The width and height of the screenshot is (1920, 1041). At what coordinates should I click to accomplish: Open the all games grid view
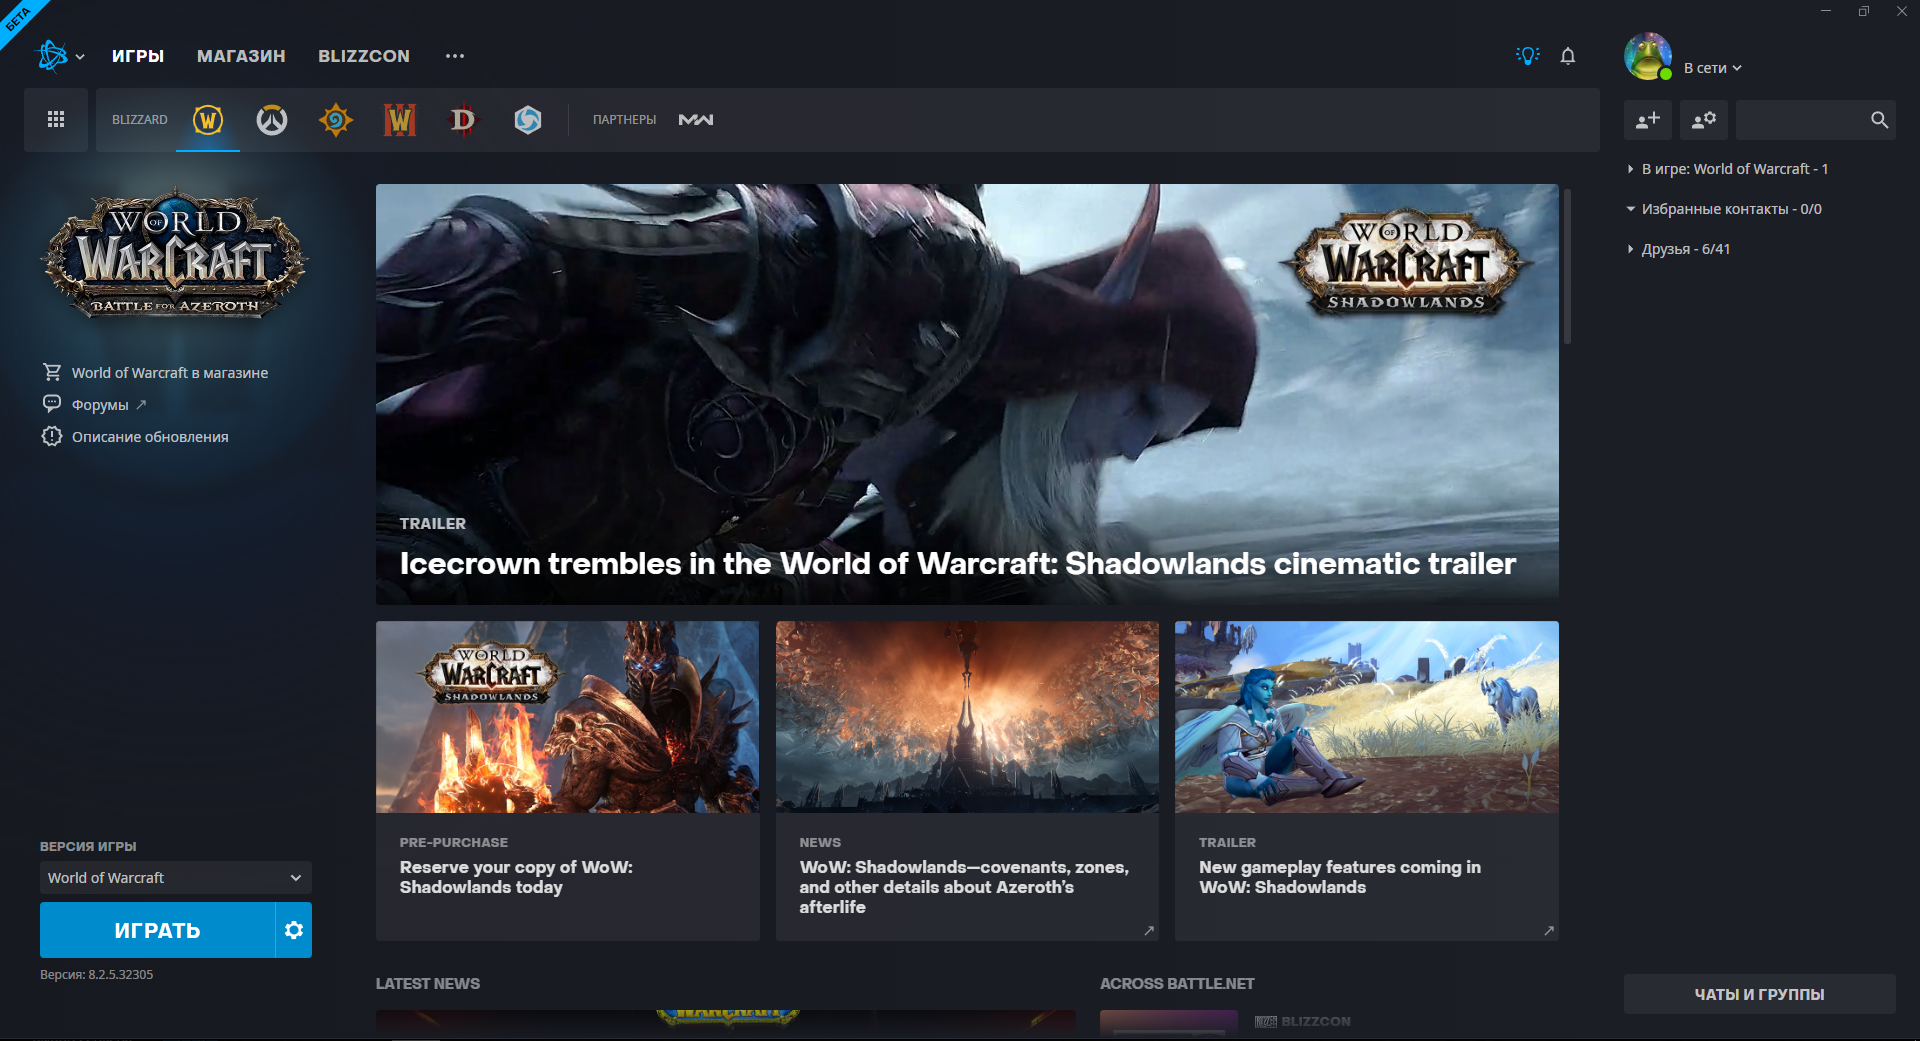coord(56,120)
